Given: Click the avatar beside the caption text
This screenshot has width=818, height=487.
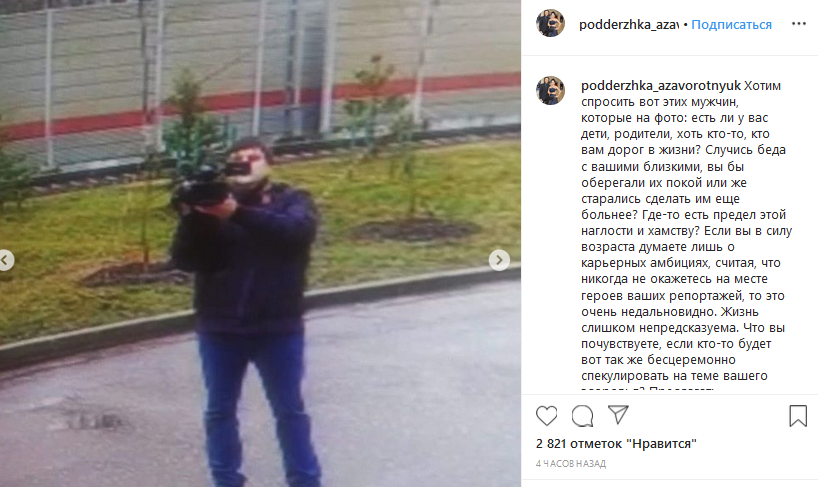Looking at the screenshot, I should pos(550,90).
